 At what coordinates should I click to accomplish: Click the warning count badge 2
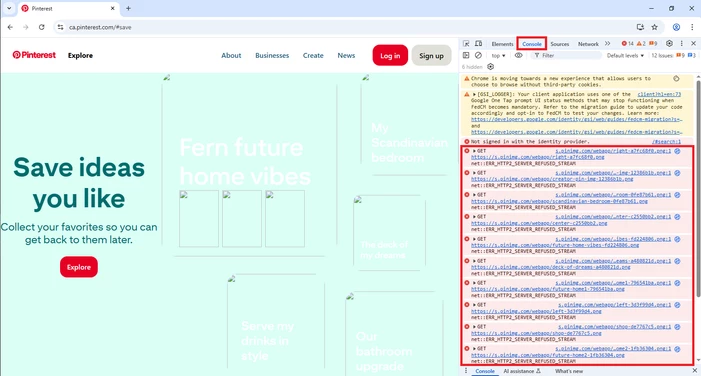click(x=641, y=43)
